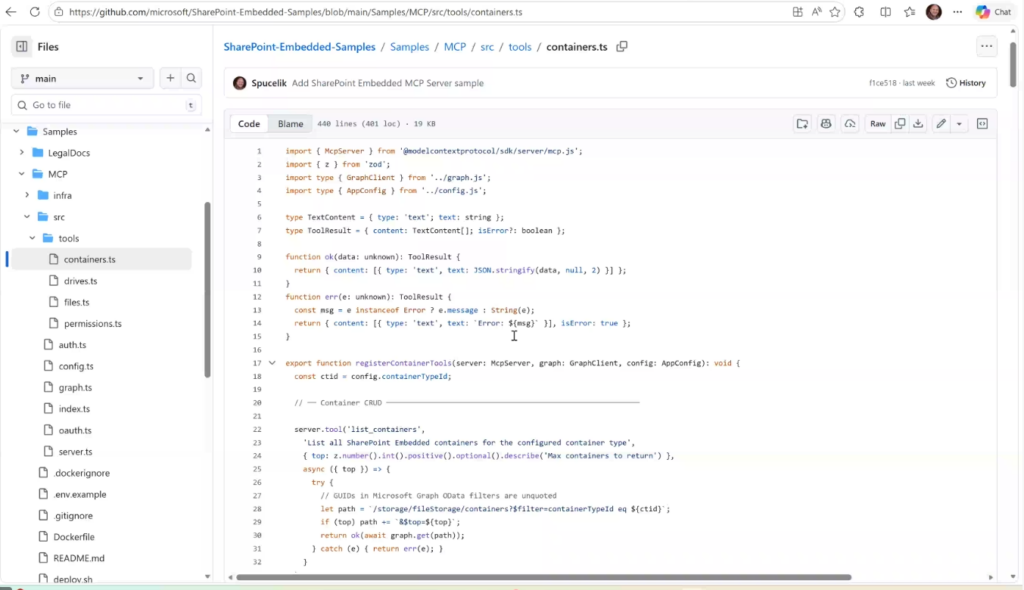
Task: Download the raw containers.ts file
Action: coord(918,124)
